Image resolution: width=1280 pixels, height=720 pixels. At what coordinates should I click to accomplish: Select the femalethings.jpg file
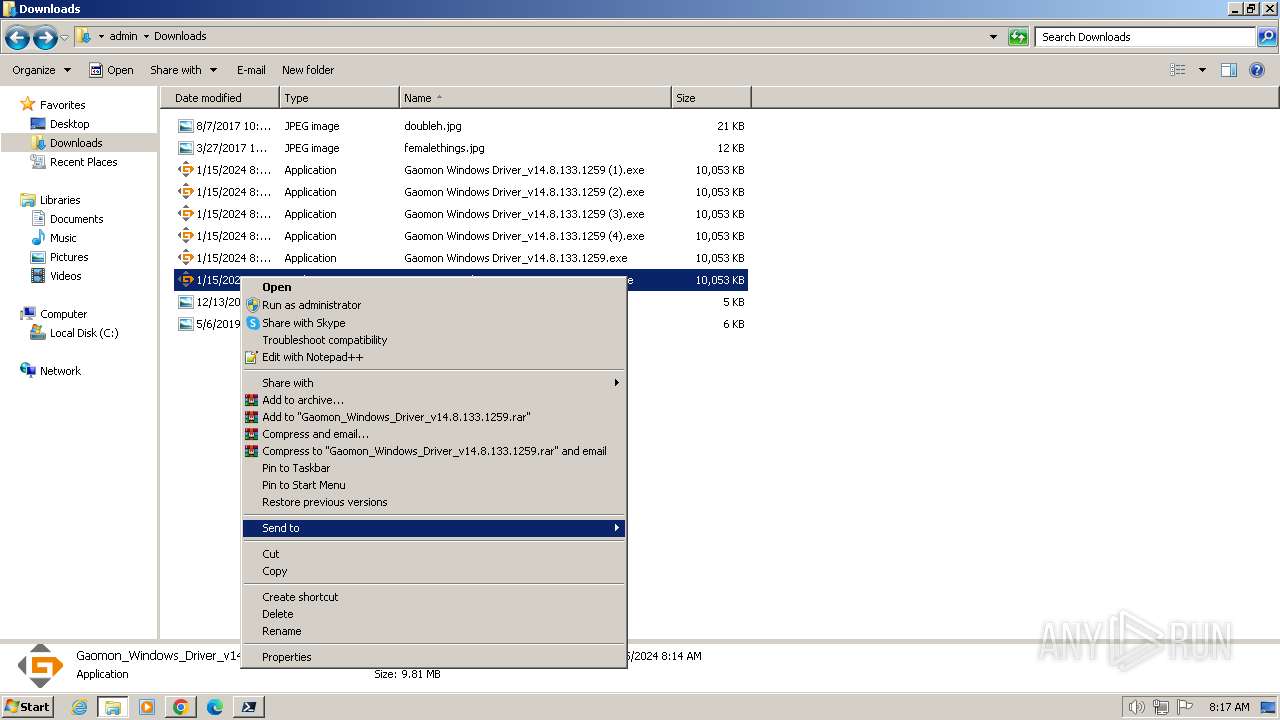click(x=461, y=148)
